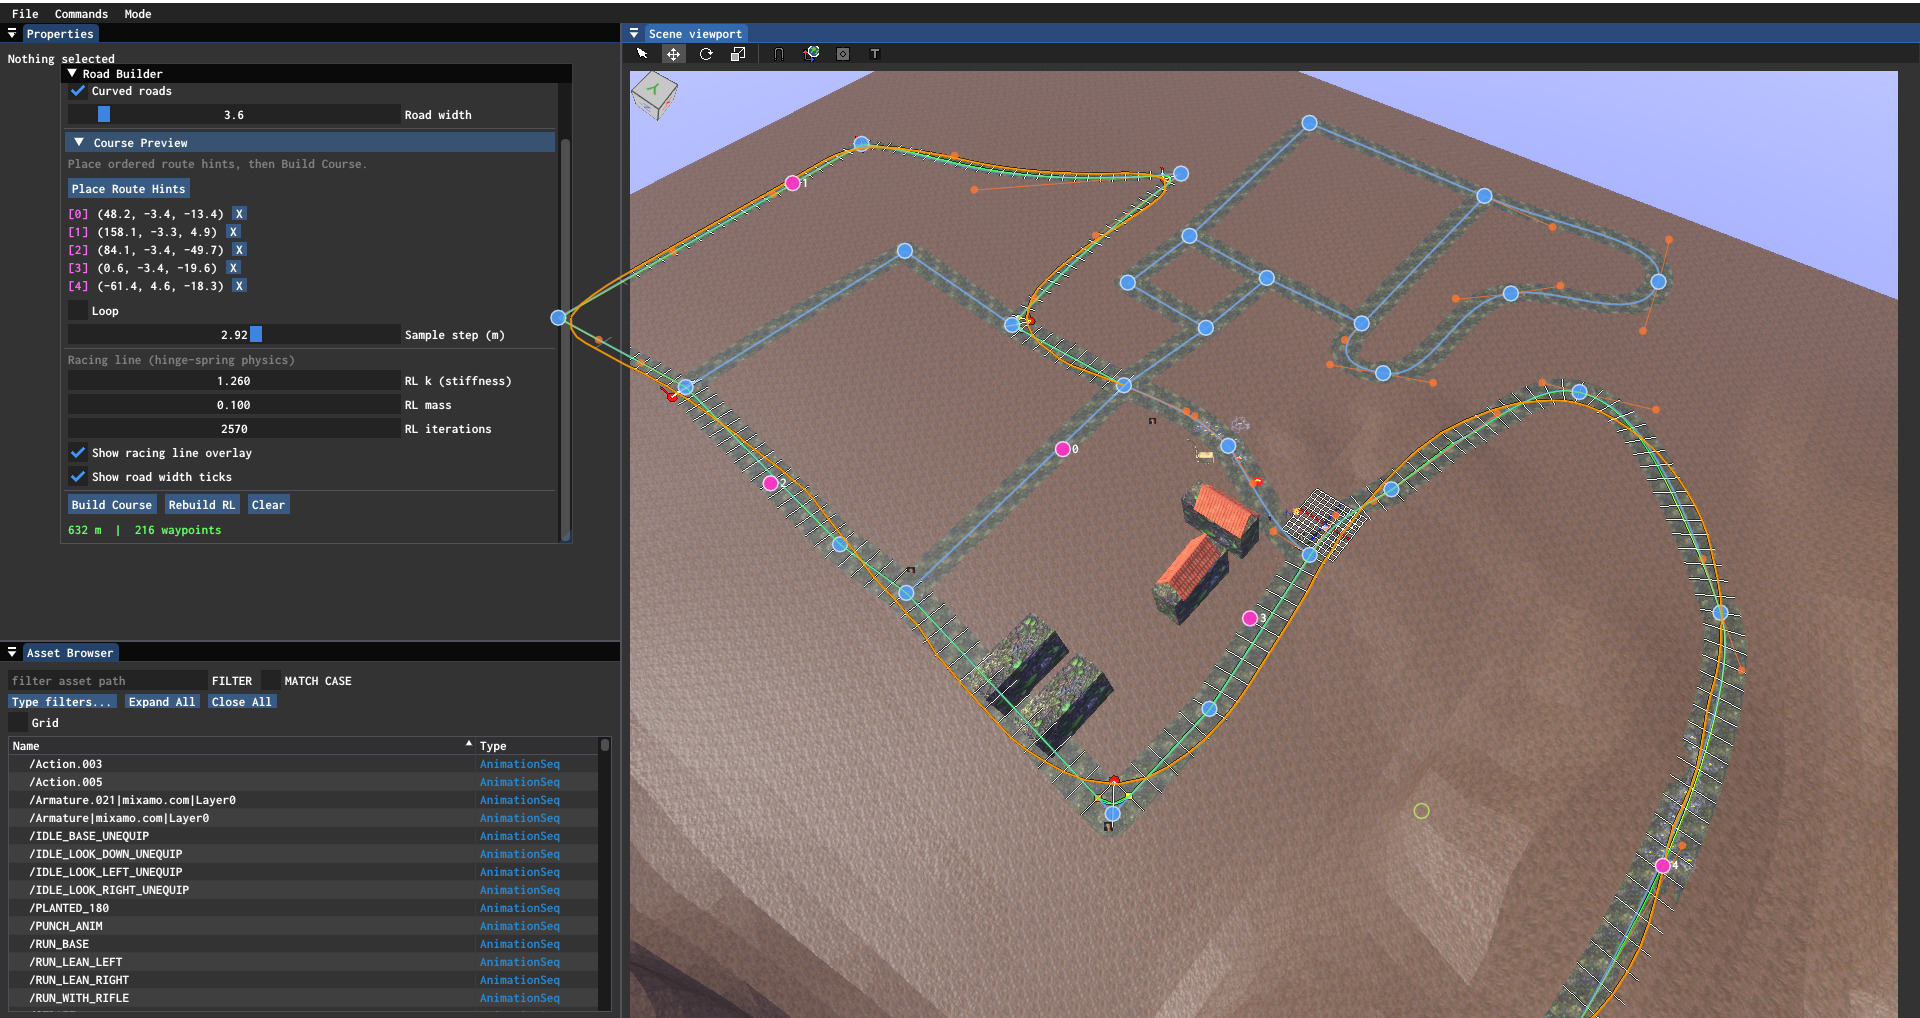Collapse the Asset Browser panel triangle
Screen dimensions: 1920x1018
point(12,653)
